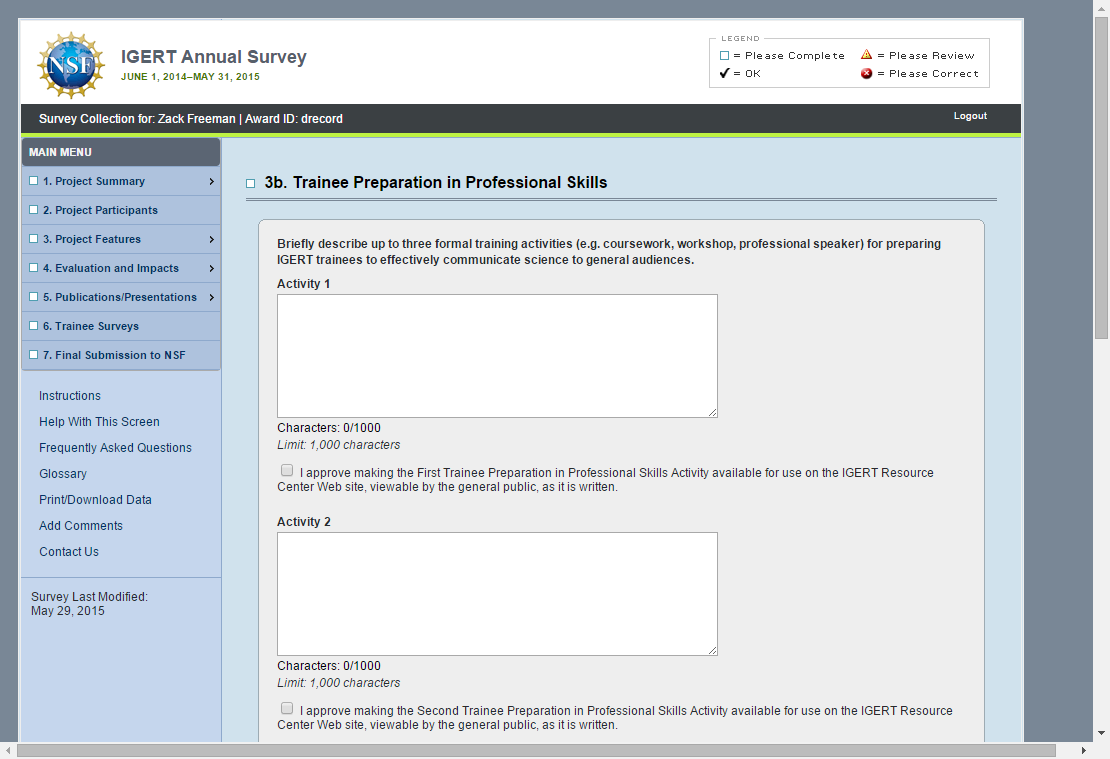Expand Evaluation and Impacts submenu arrow
Image resolution: width=1110 pixels, height=759 pixels.
pos(212,268)
